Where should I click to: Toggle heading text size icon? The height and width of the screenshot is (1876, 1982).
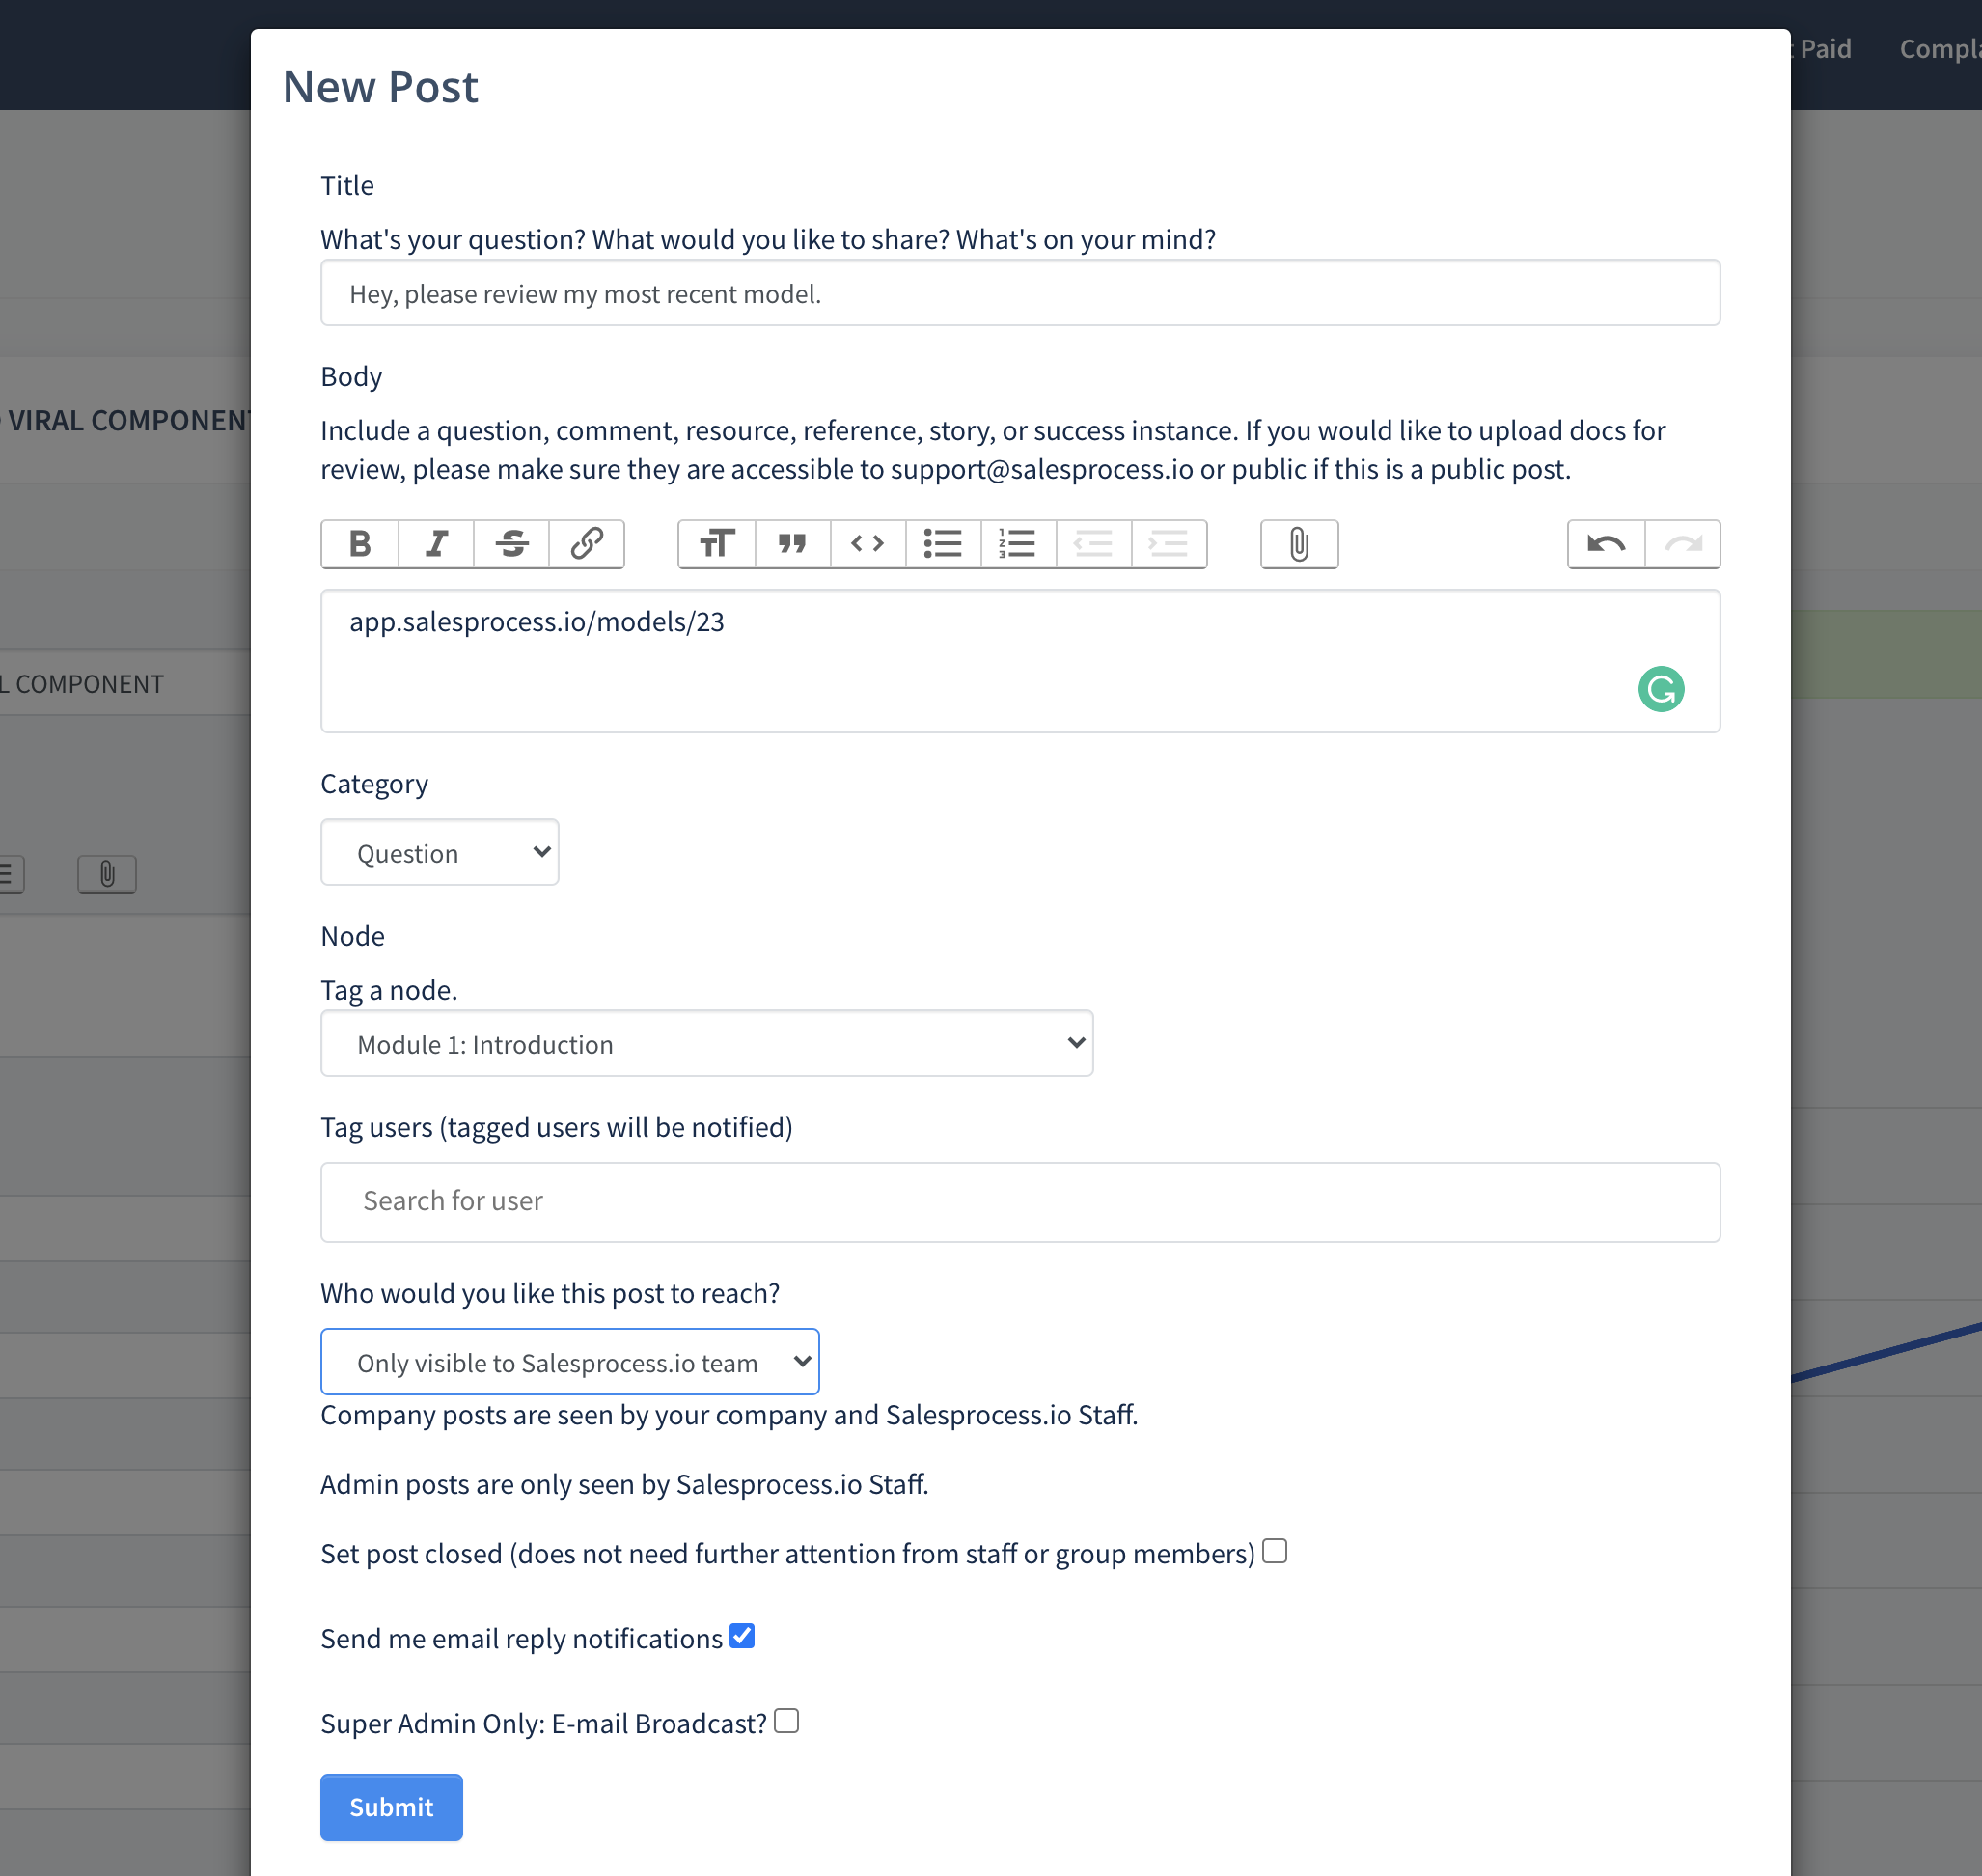click(717, 544)
